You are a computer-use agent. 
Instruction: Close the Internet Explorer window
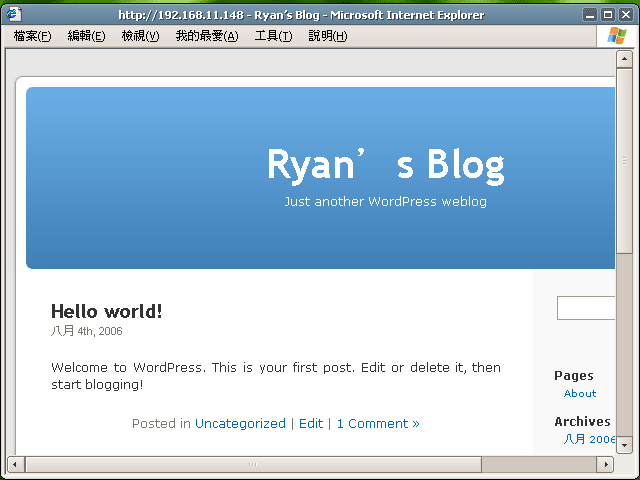click(x=626, y=15)
